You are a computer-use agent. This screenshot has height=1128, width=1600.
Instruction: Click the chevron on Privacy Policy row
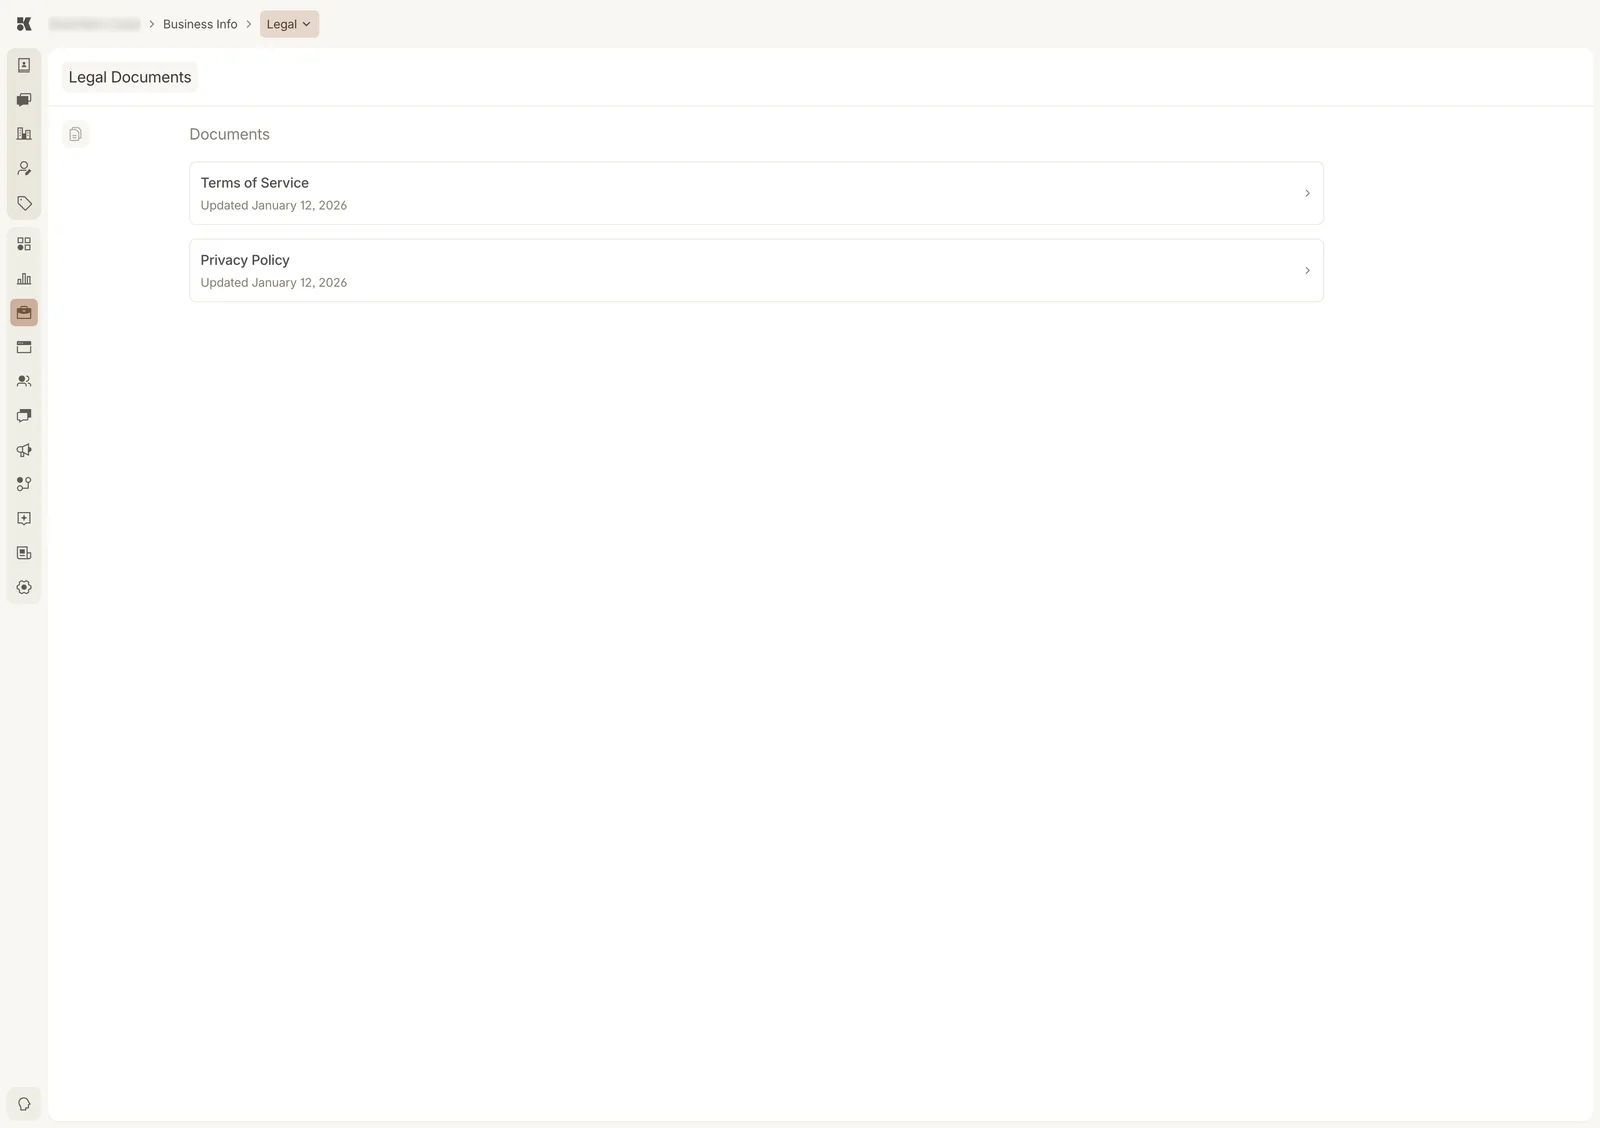point(1307,270)
